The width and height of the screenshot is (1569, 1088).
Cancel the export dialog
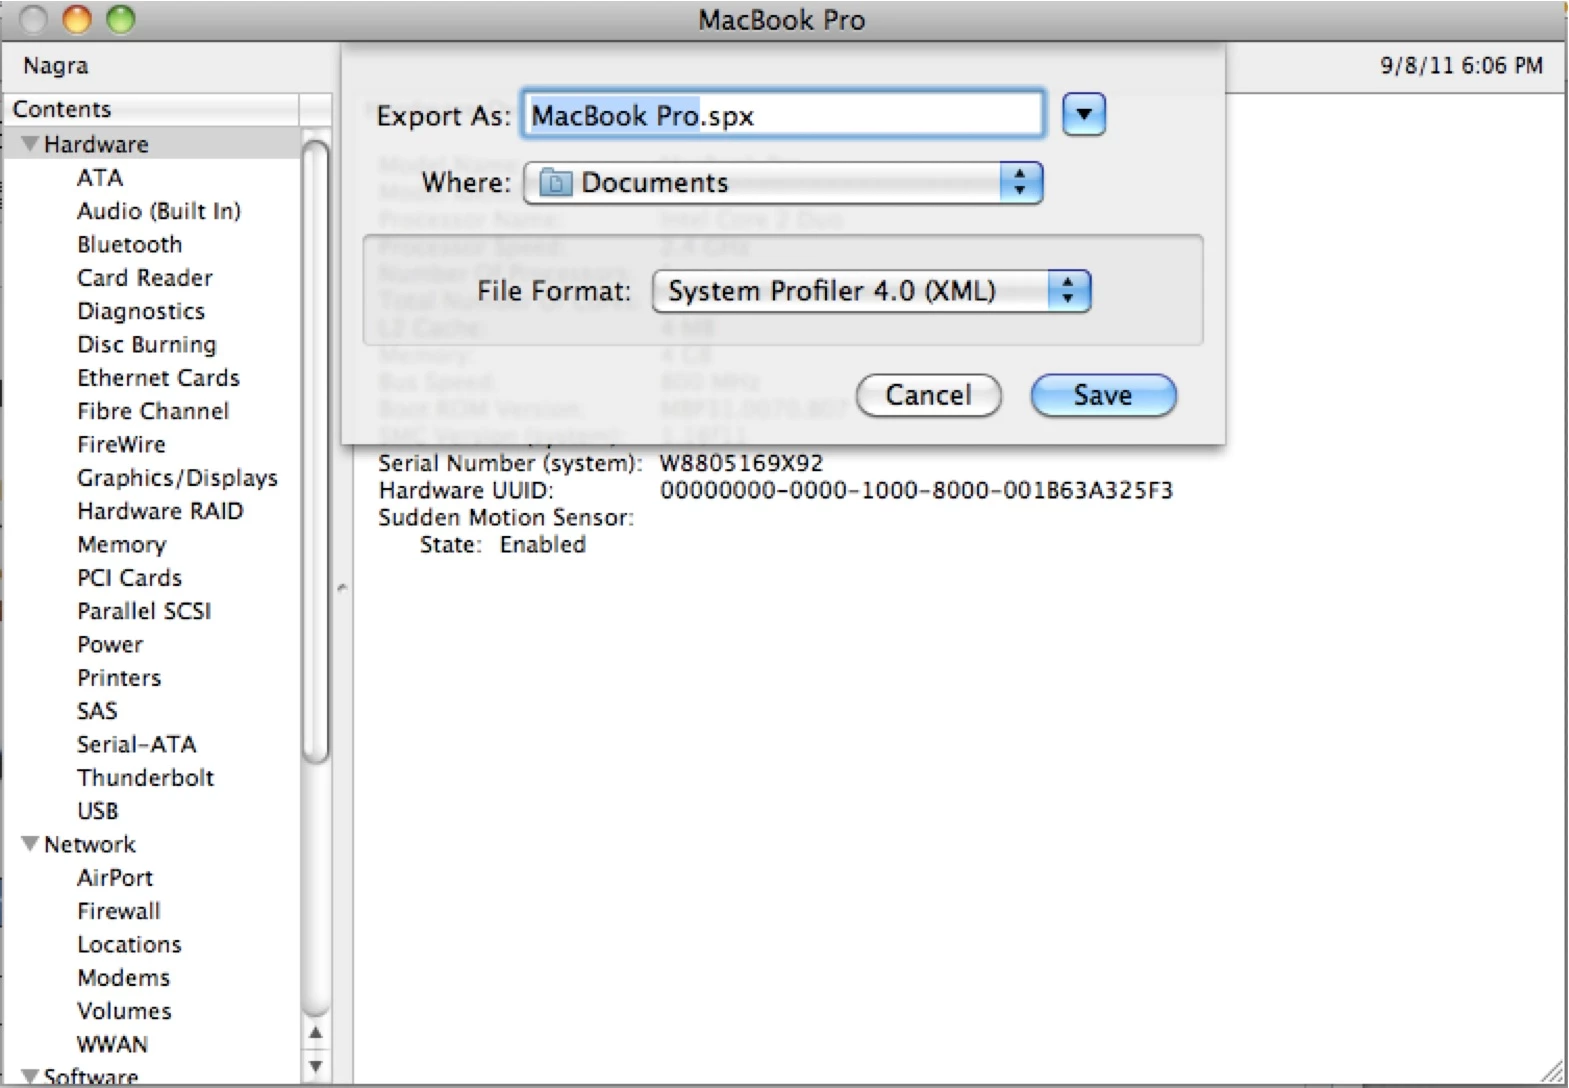click(928, 395)
